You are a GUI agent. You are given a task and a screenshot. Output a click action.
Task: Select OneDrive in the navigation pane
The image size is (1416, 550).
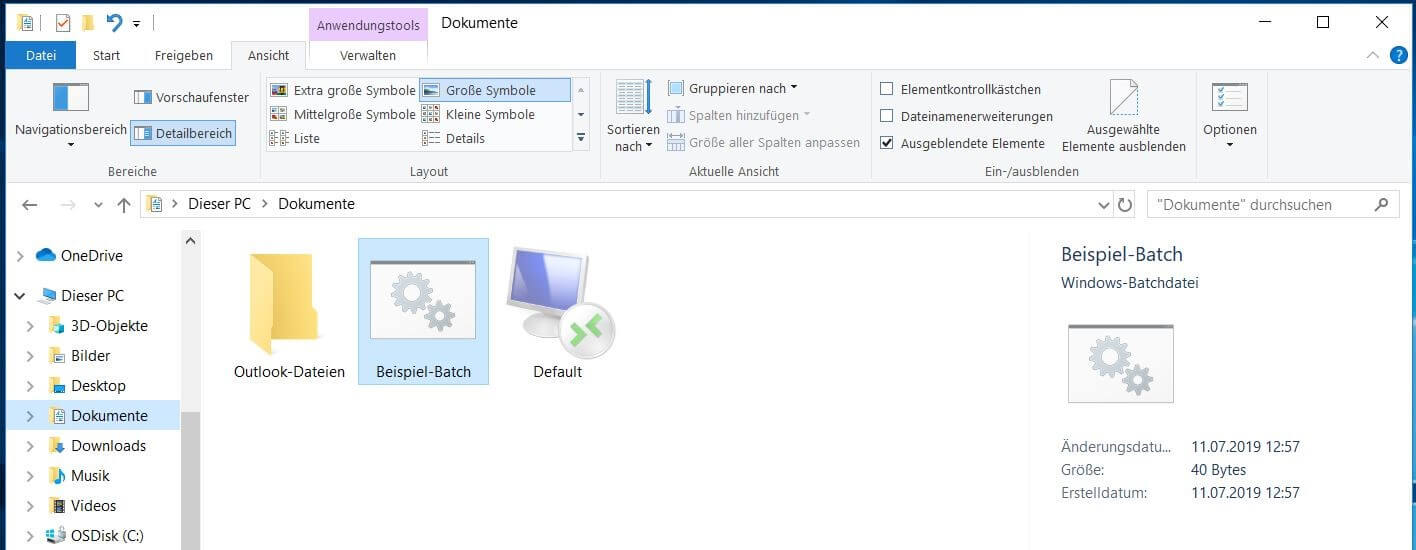click(x=92, y=256)
